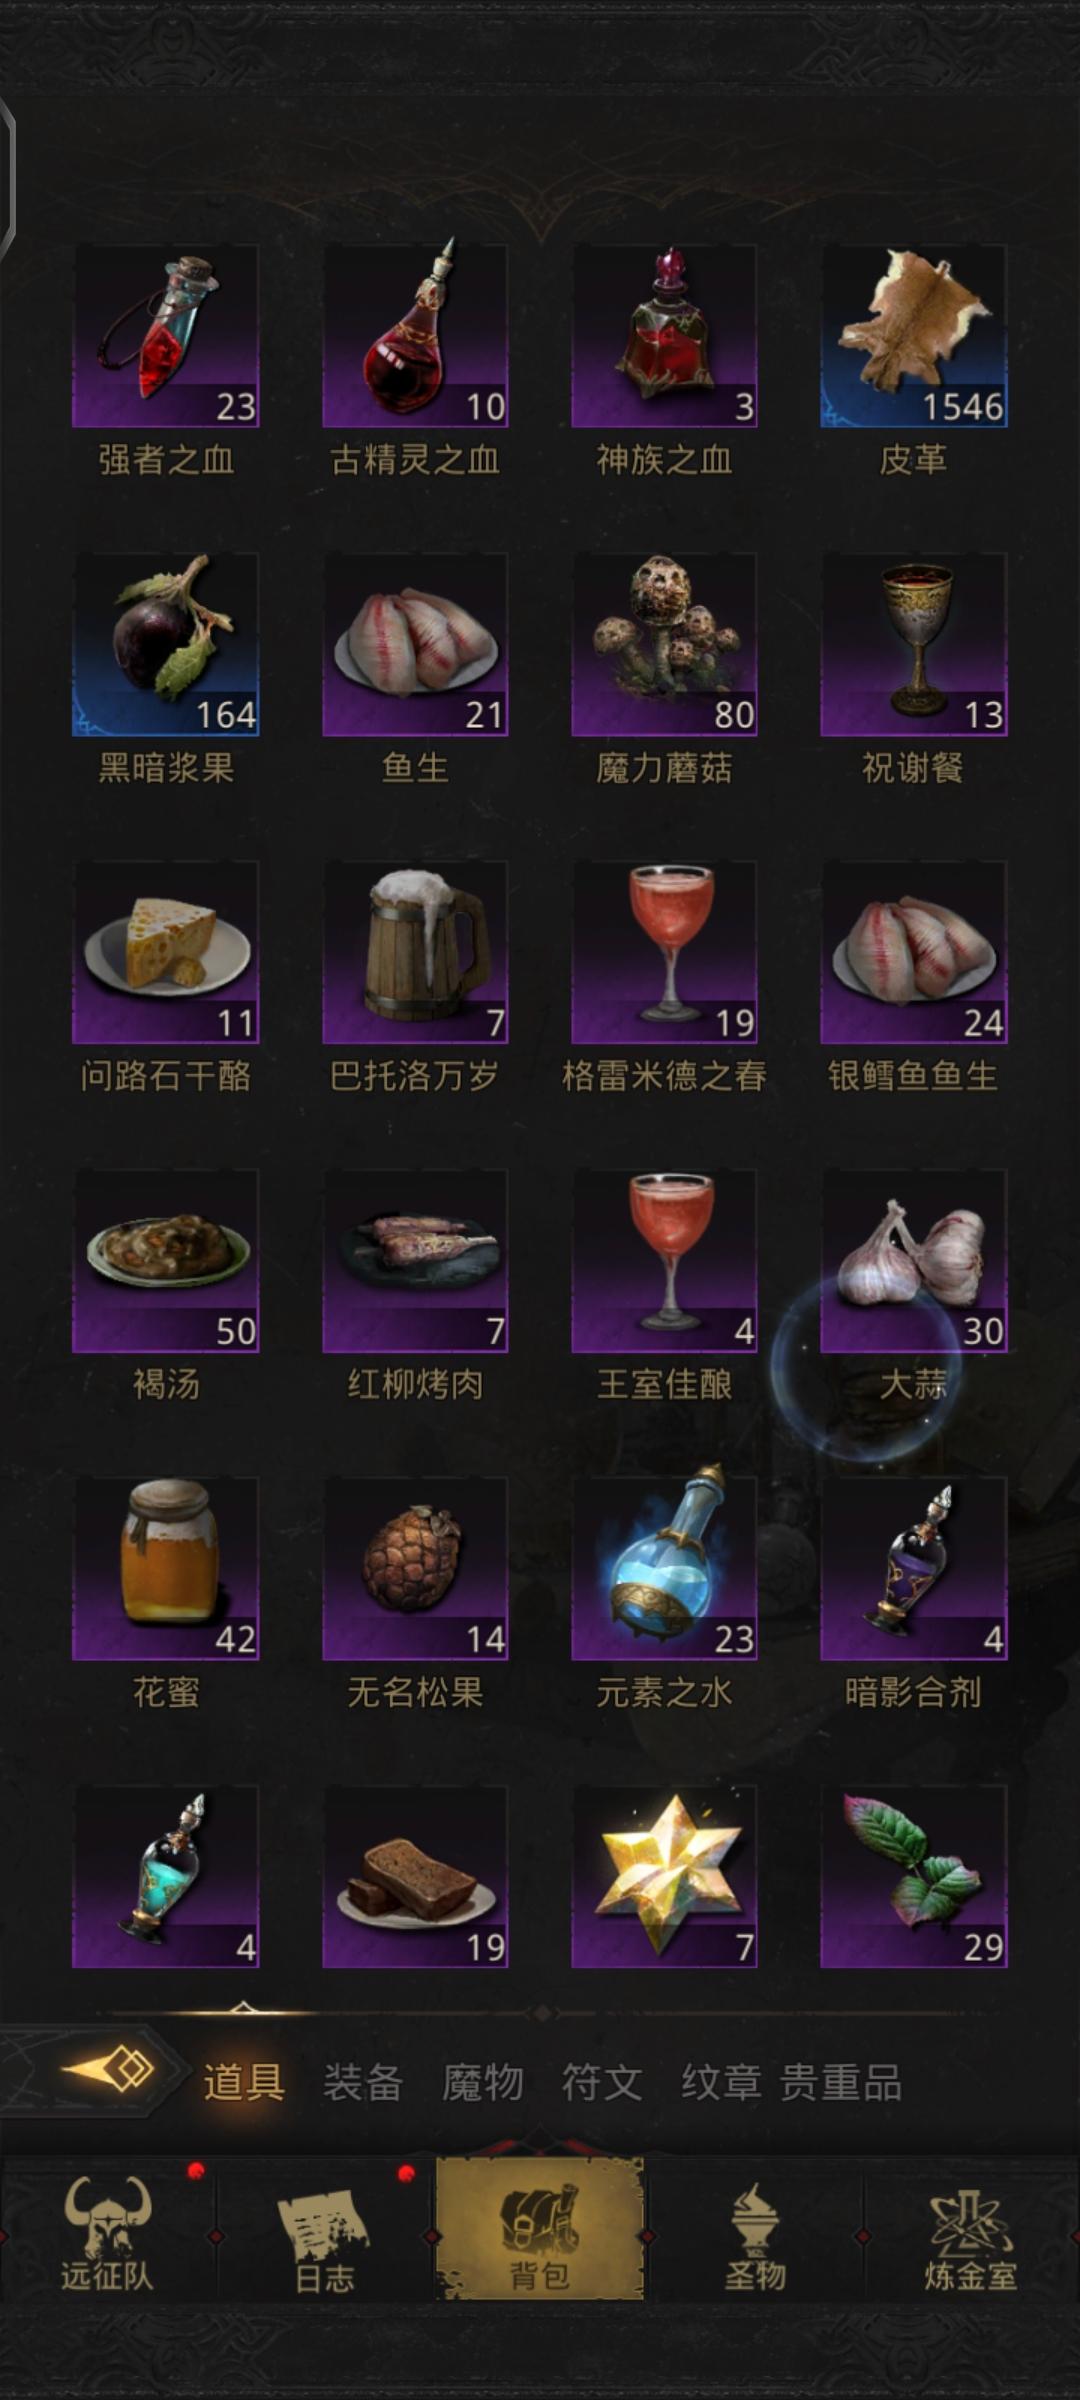Select the 祝谢餐 goblet item

point(914,644)
